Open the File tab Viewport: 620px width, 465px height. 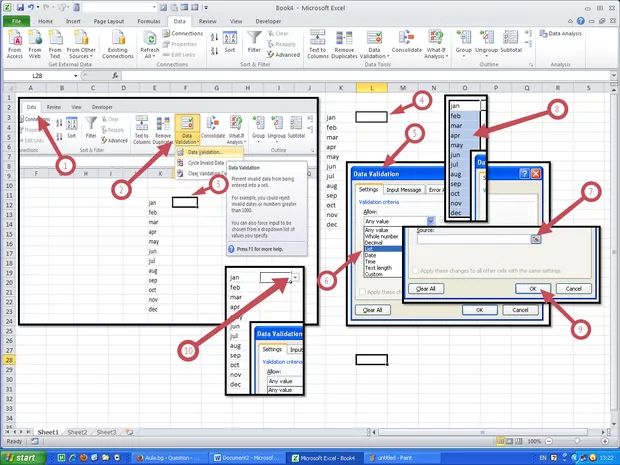(x=17, y=21)
